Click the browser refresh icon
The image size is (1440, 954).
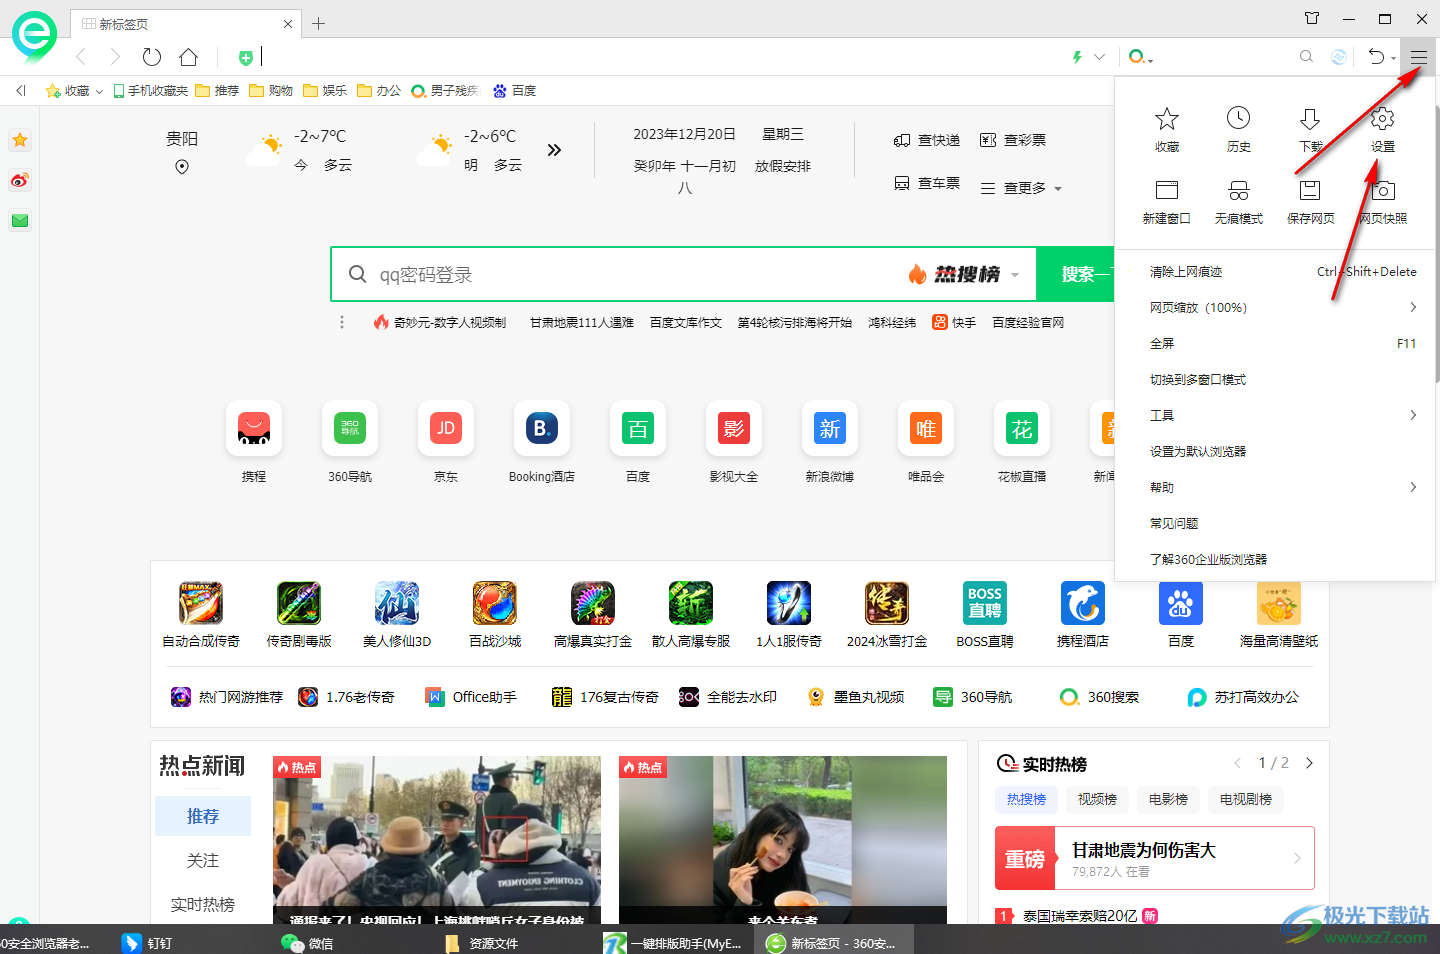pos(152,57)
